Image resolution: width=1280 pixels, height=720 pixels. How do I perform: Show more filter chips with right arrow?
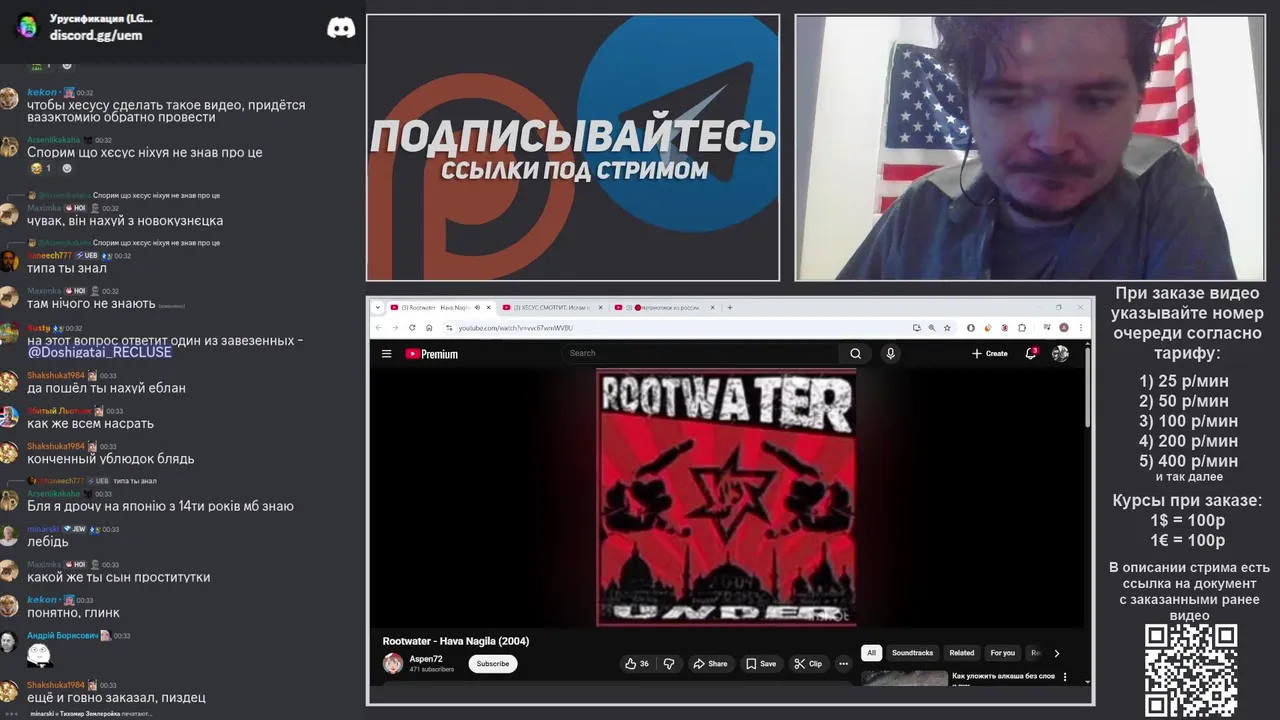click(1057, 653)
